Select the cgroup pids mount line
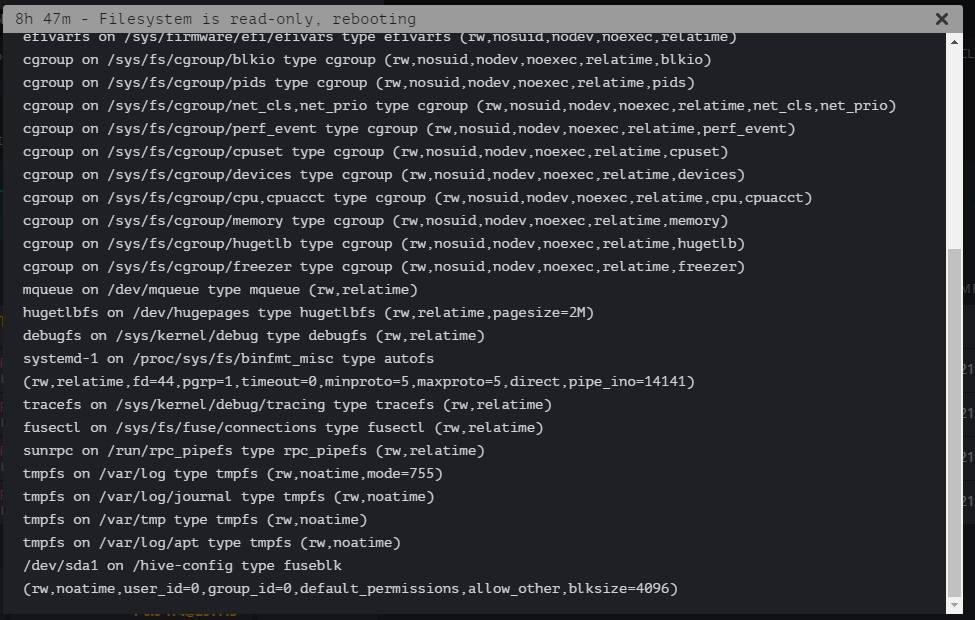This screenshot has height=620, width=975. point(358,83)
